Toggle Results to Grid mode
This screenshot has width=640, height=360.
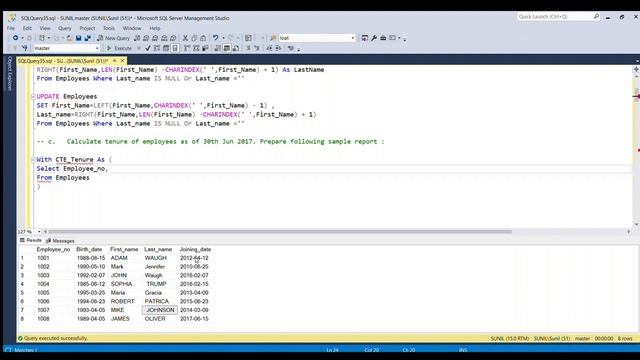pyautogui.click(x=227, y=48)
